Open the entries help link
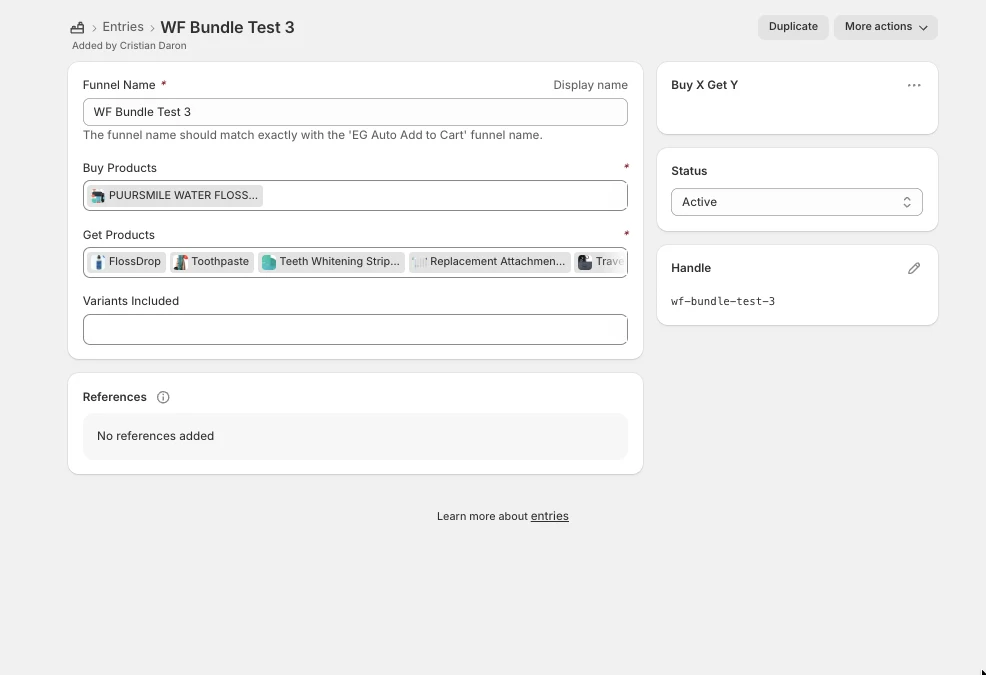The height and width of the screenshot is (675, 986). [x=550, y=516]
